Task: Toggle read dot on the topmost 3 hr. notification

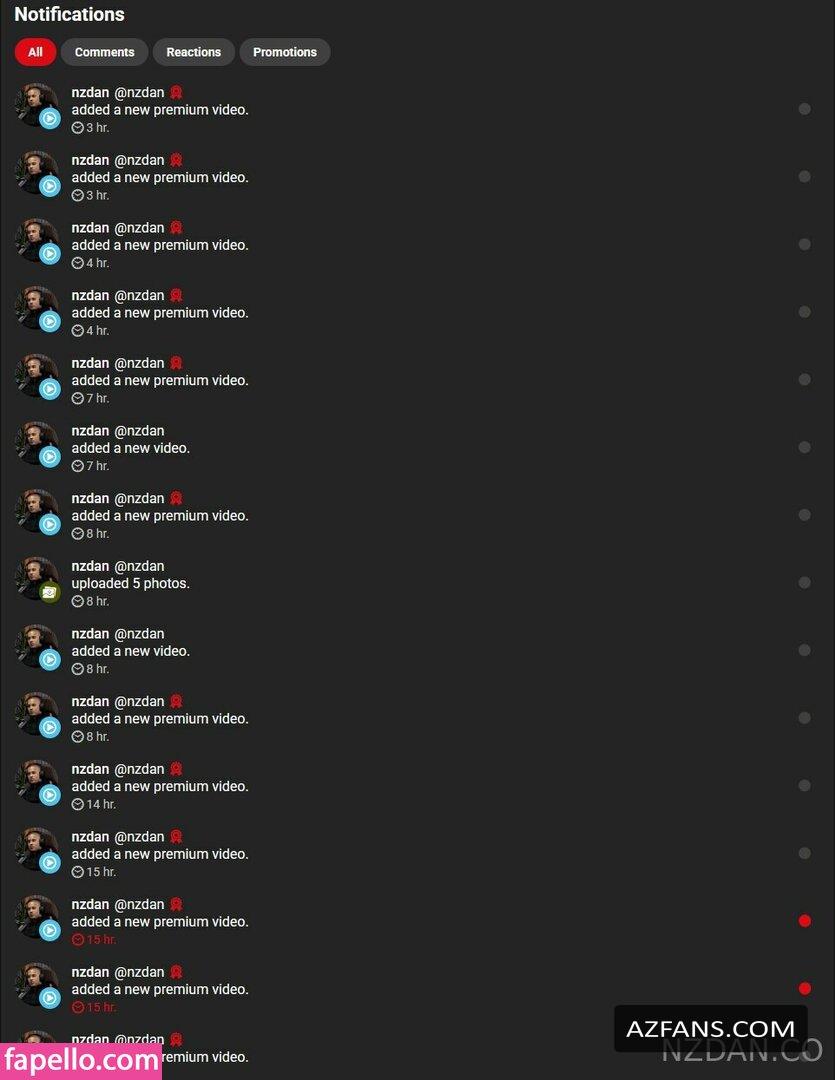Action: pyautogui.click(x=804, y=109)
